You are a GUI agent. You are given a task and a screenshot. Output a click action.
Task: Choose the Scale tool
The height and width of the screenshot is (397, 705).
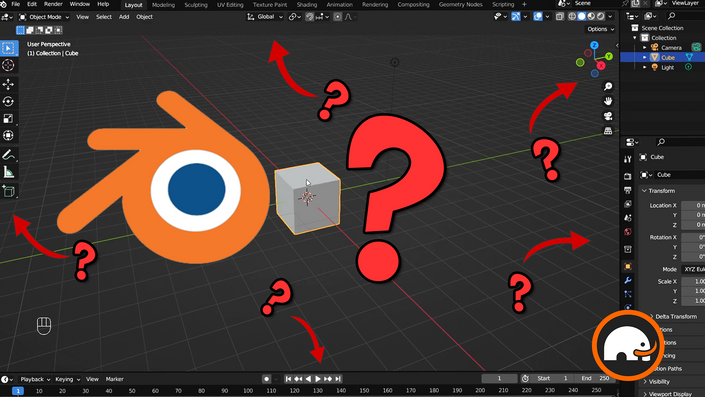pos(8,118)
